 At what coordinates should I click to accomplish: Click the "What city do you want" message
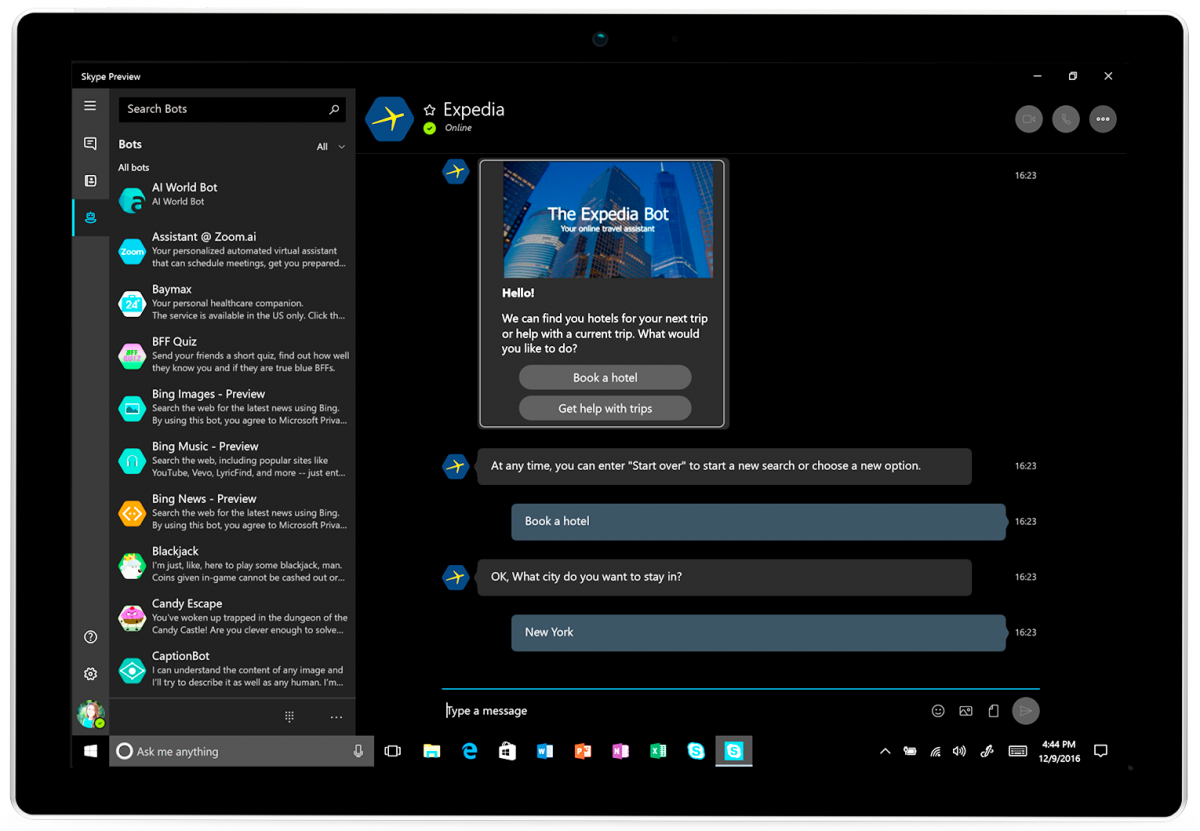pyautogui.click(x=724, y=577)
